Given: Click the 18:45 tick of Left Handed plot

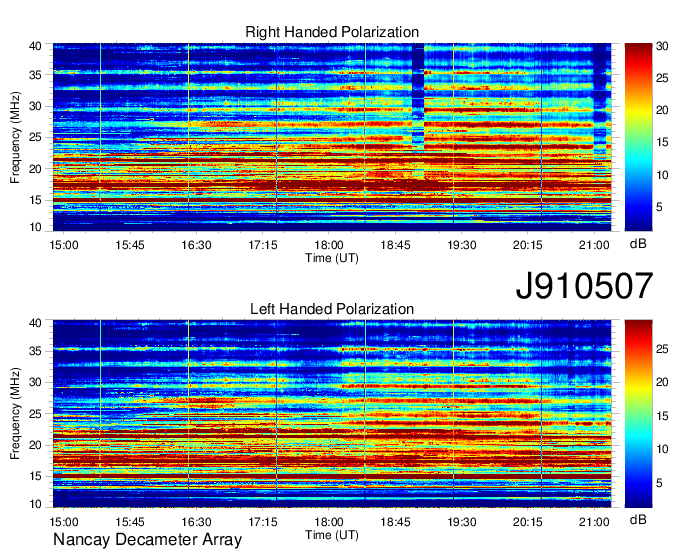Looking at the screenshot, I should [x=395, y=522].
